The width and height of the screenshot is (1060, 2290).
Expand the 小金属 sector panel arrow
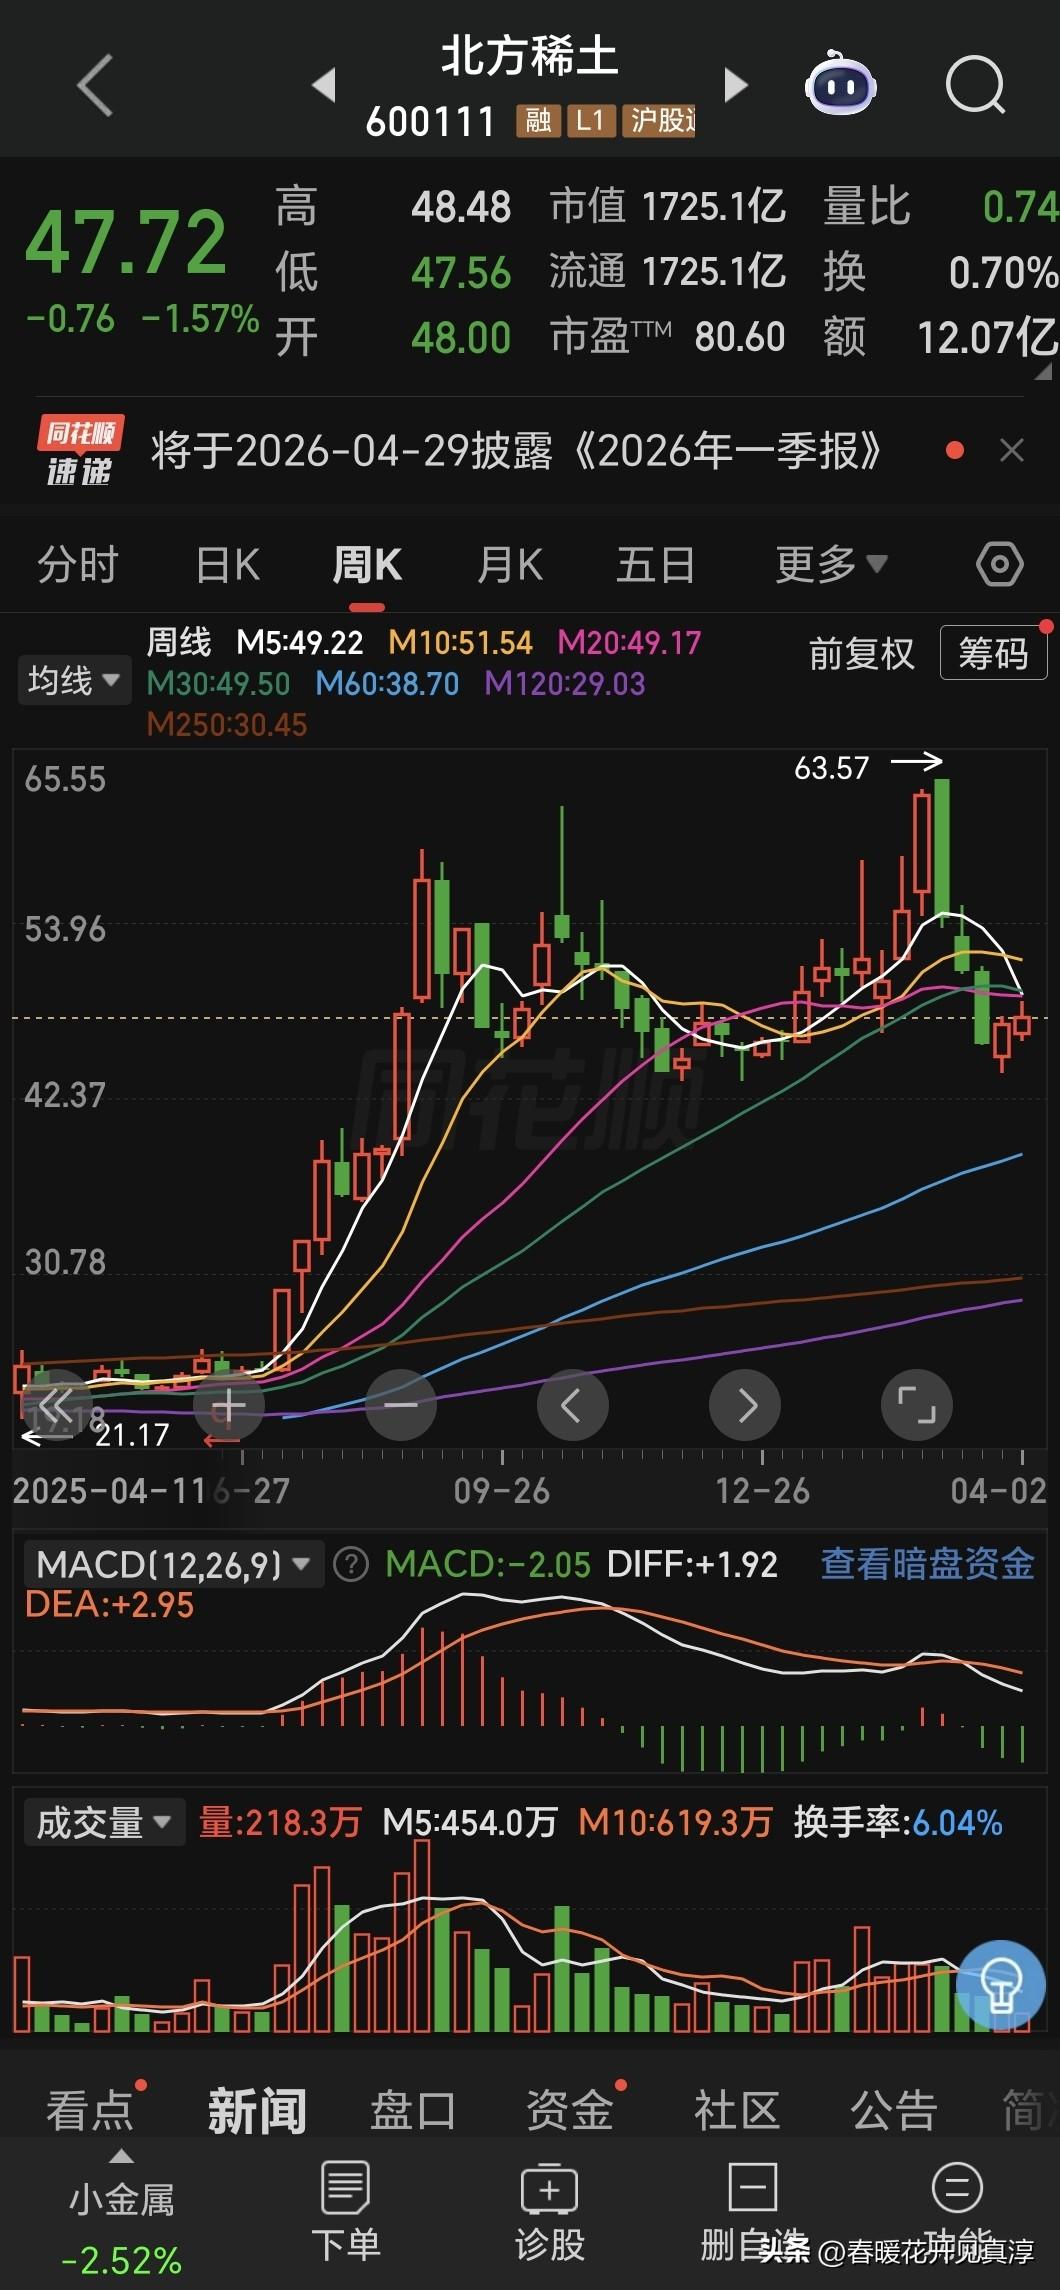(x=121, y=2156)
